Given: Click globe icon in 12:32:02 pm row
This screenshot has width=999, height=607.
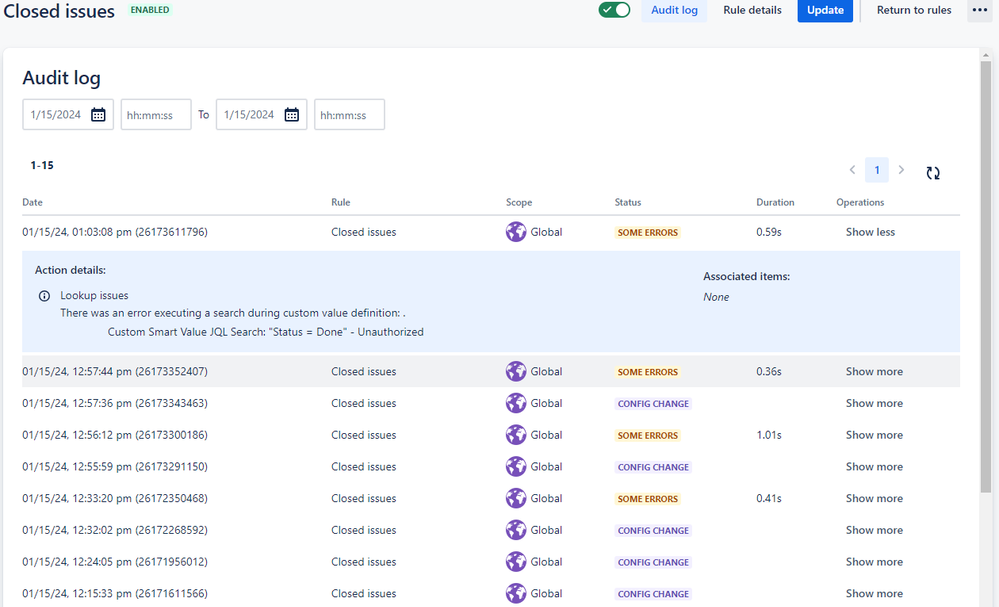Looking at the screenshot, I should pyautogui.click(x=516, y=530).
